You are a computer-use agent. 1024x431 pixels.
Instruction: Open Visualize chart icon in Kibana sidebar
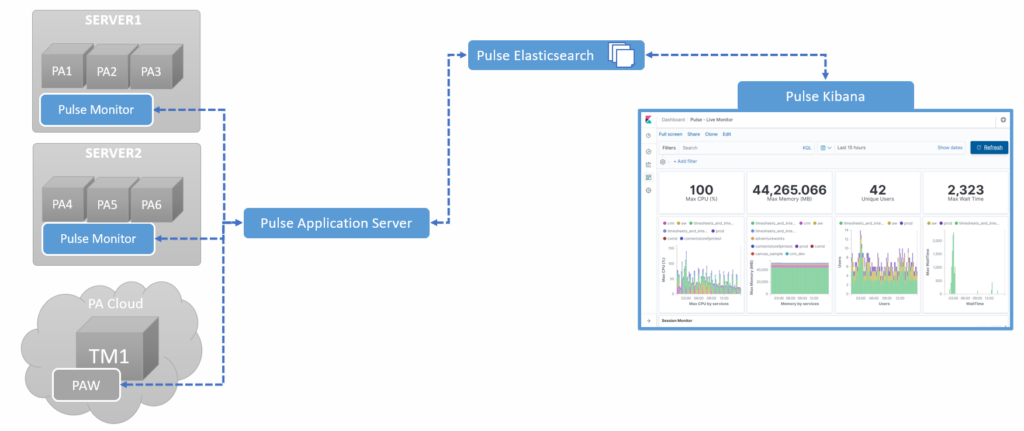point(648,165)
